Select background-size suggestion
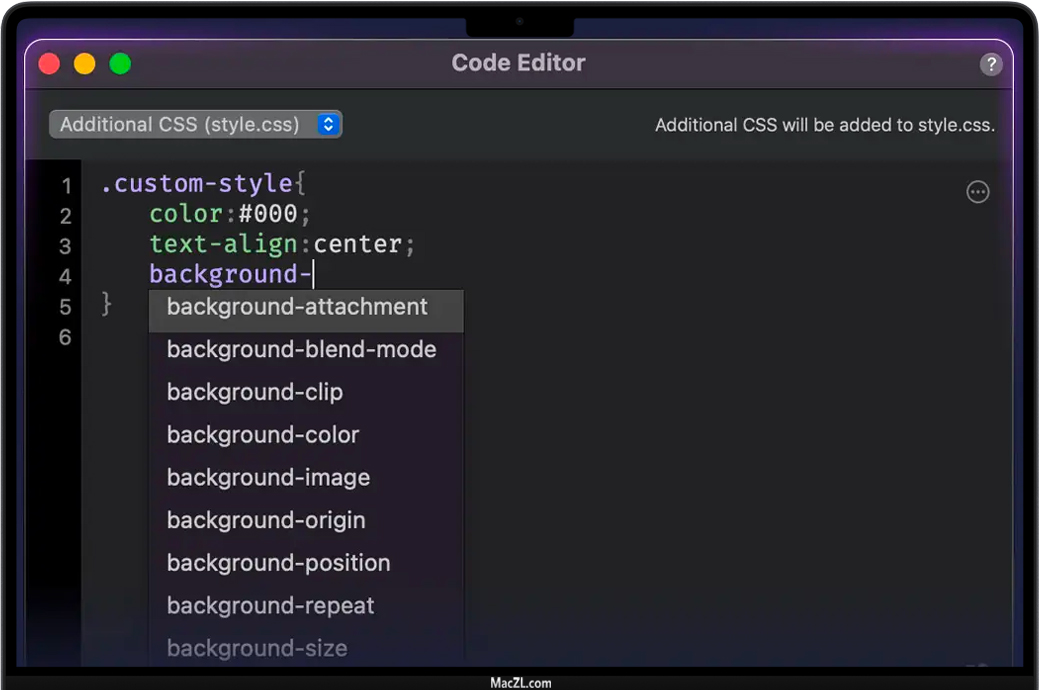This screenshot has width=1040, height=690. point(257,648)
